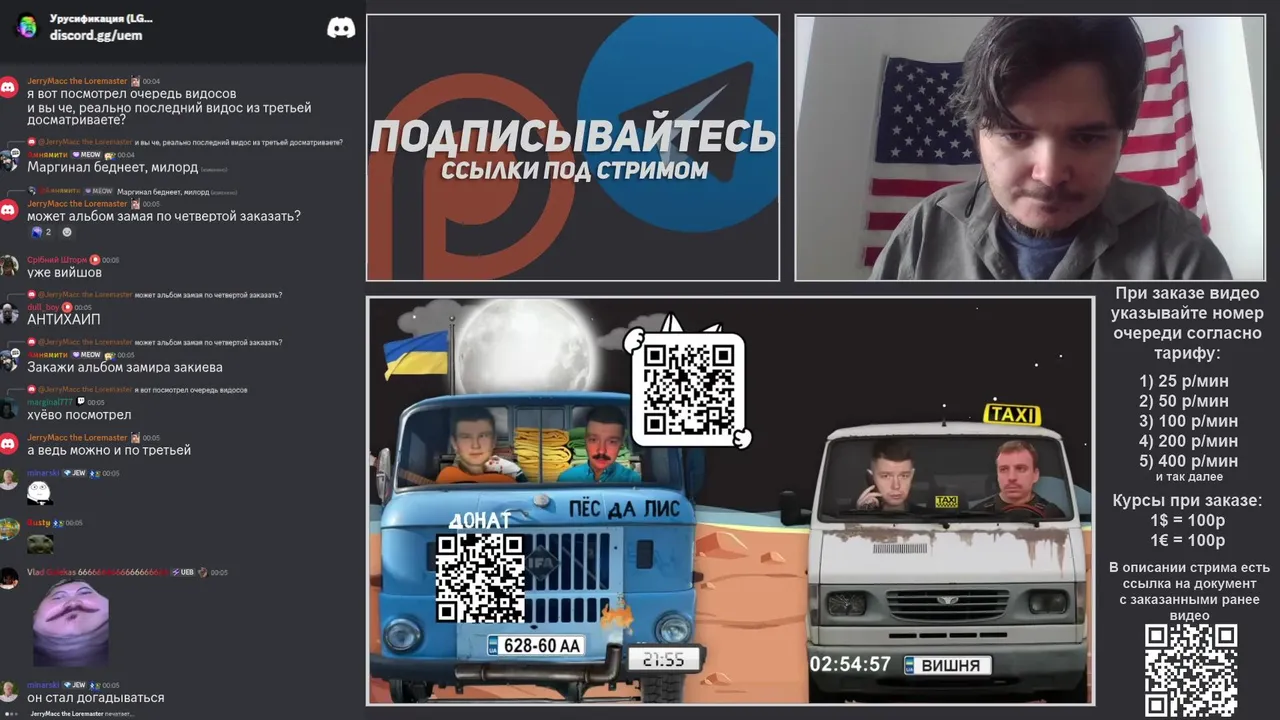Click the clock display '21:55'

(x=664, y=660)
